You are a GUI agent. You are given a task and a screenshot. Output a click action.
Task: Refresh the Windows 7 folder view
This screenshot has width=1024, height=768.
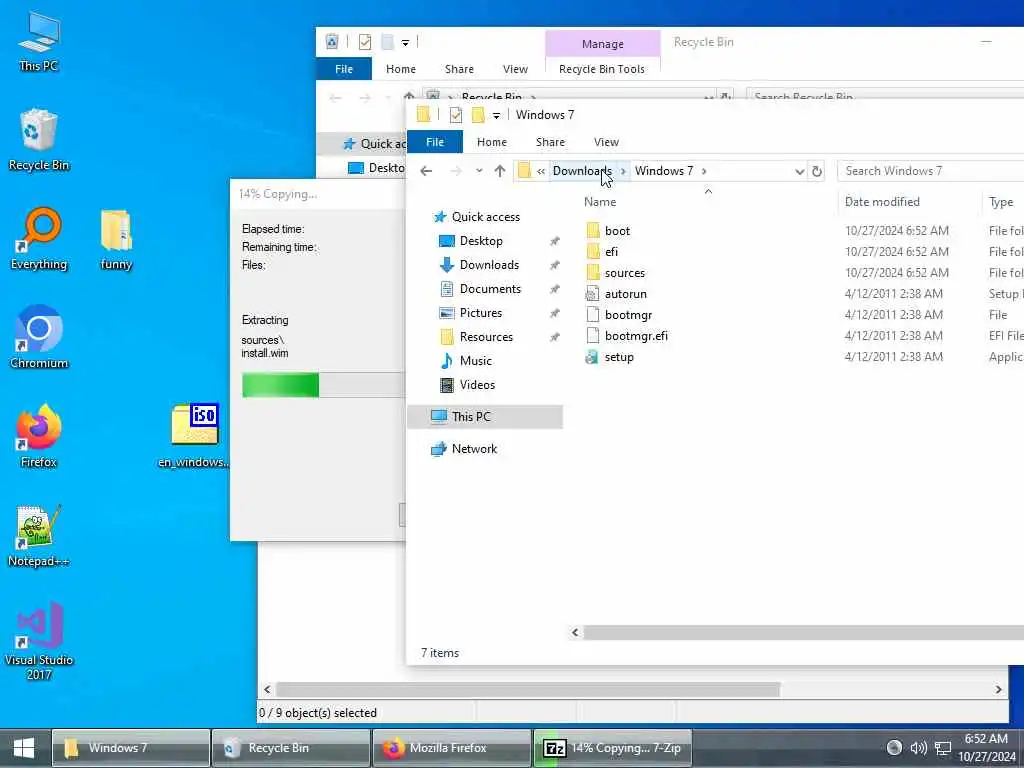point(816,171)
